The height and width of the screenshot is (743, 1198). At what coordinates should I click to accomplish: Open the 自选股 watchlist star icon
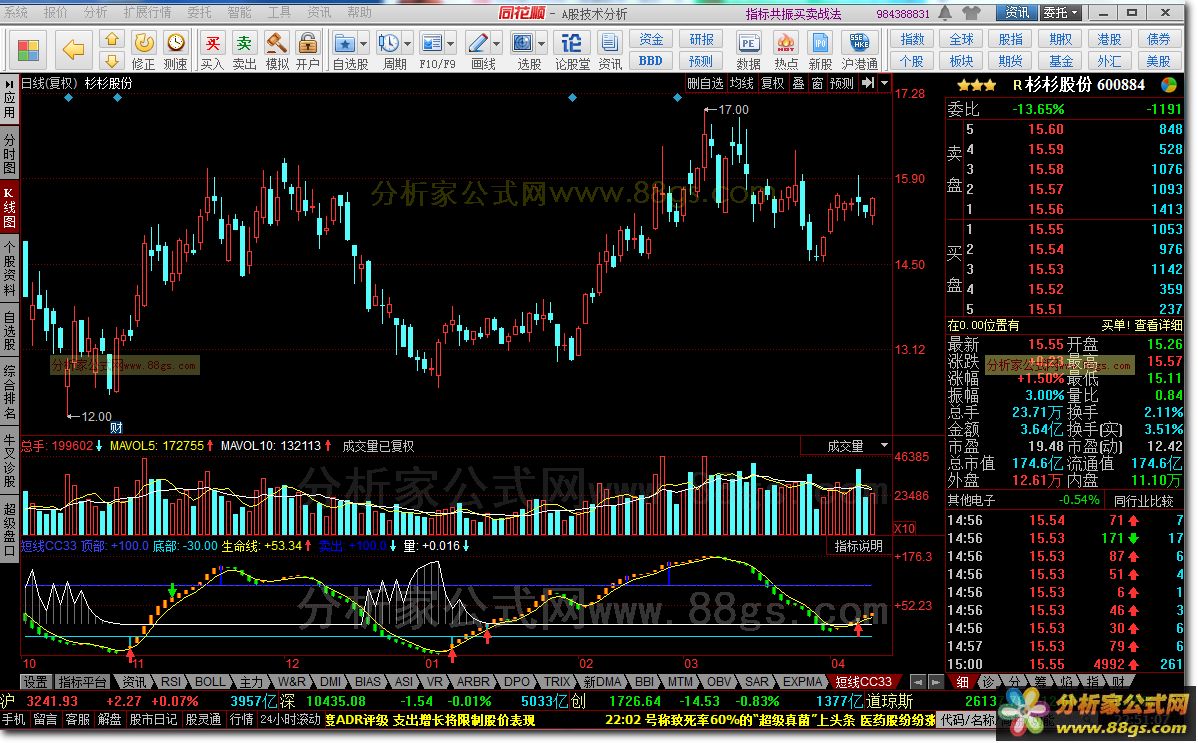(x=345, y=44)
